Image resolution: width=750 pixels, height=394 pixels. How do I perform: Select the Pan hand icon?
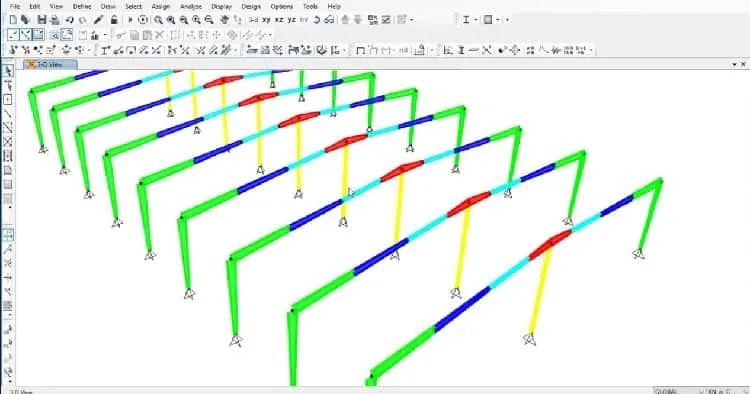pyautogui.click(x=224, y=20)
